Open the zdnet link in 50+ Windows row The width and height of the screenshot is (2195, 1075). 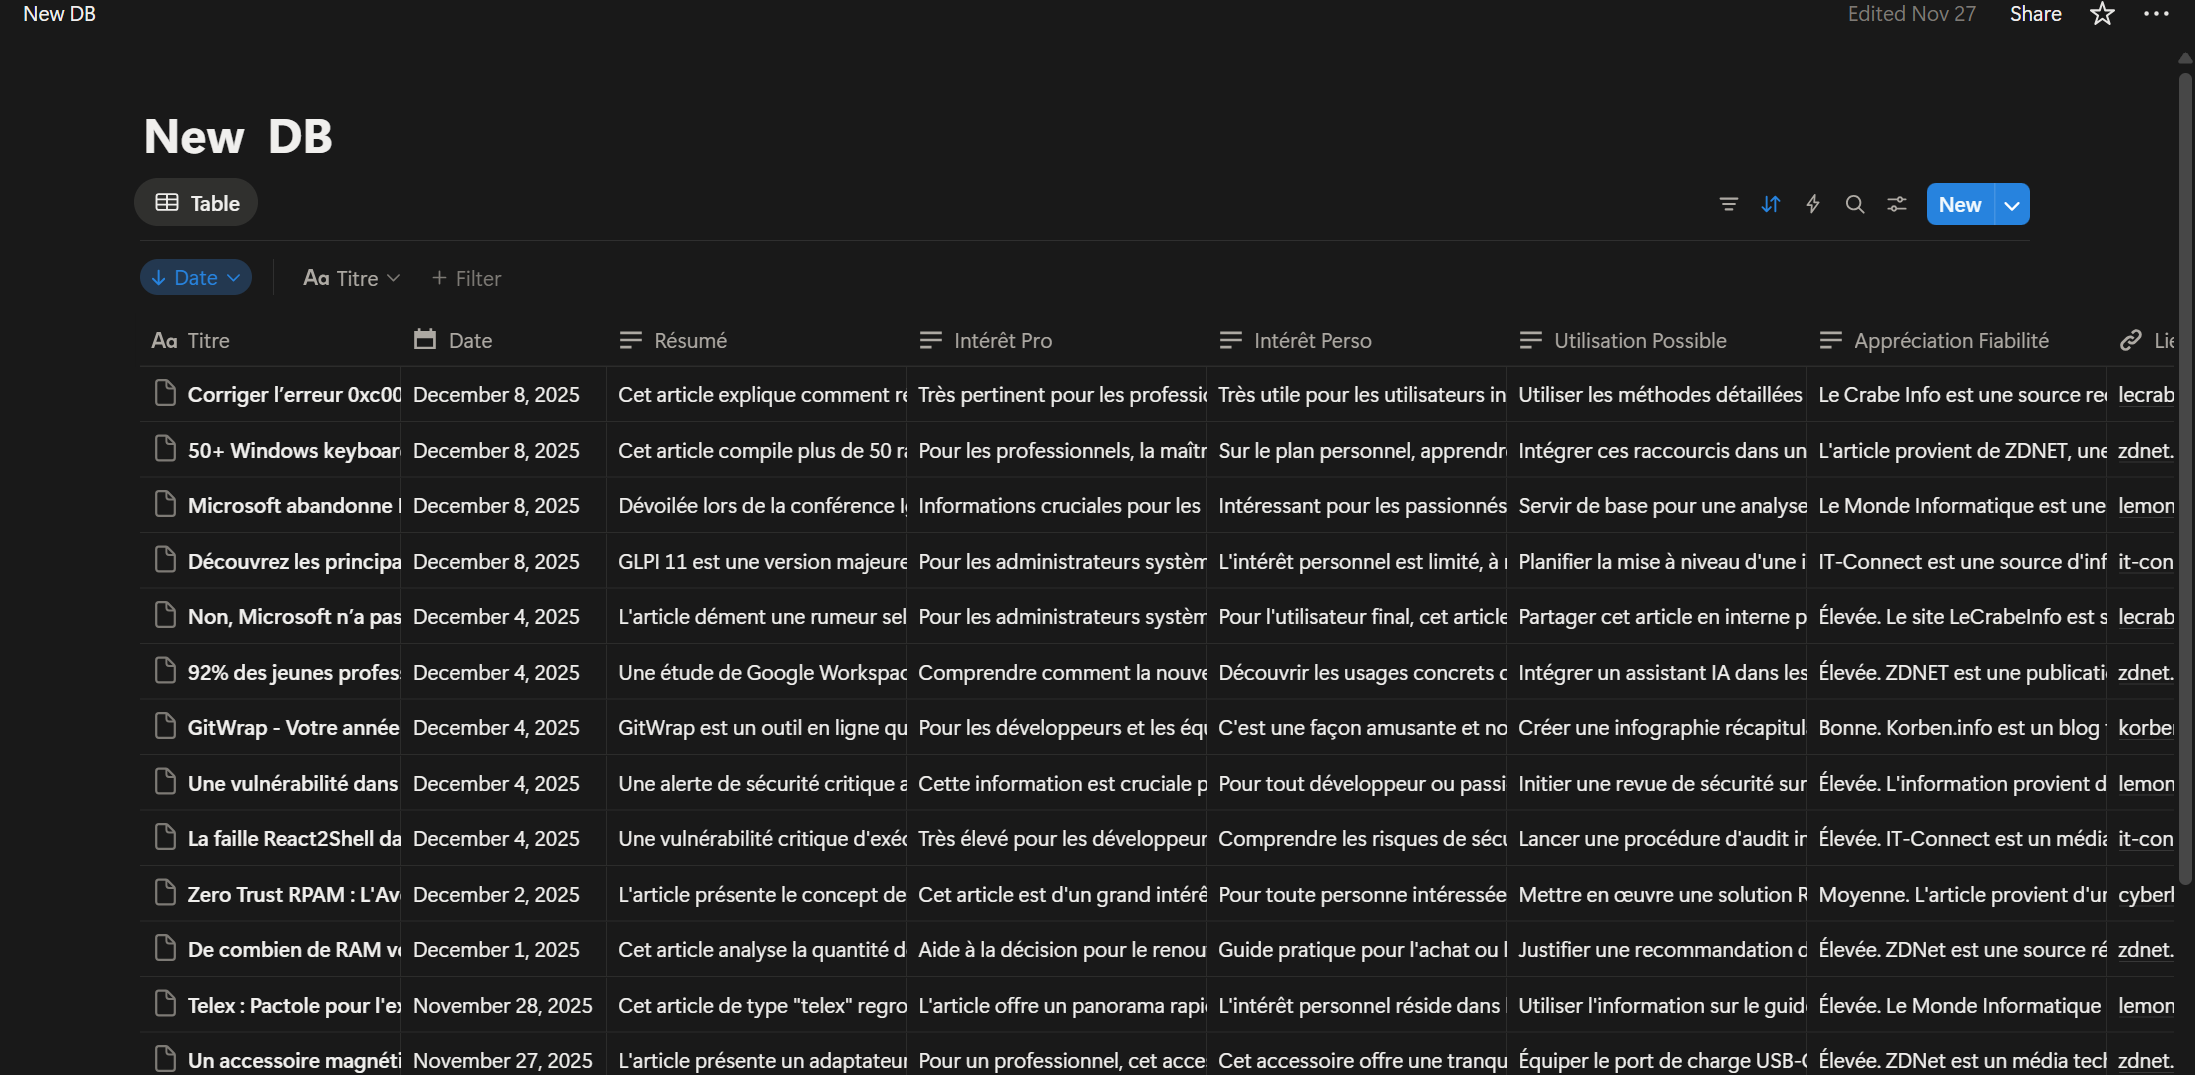coord(2145,451)
